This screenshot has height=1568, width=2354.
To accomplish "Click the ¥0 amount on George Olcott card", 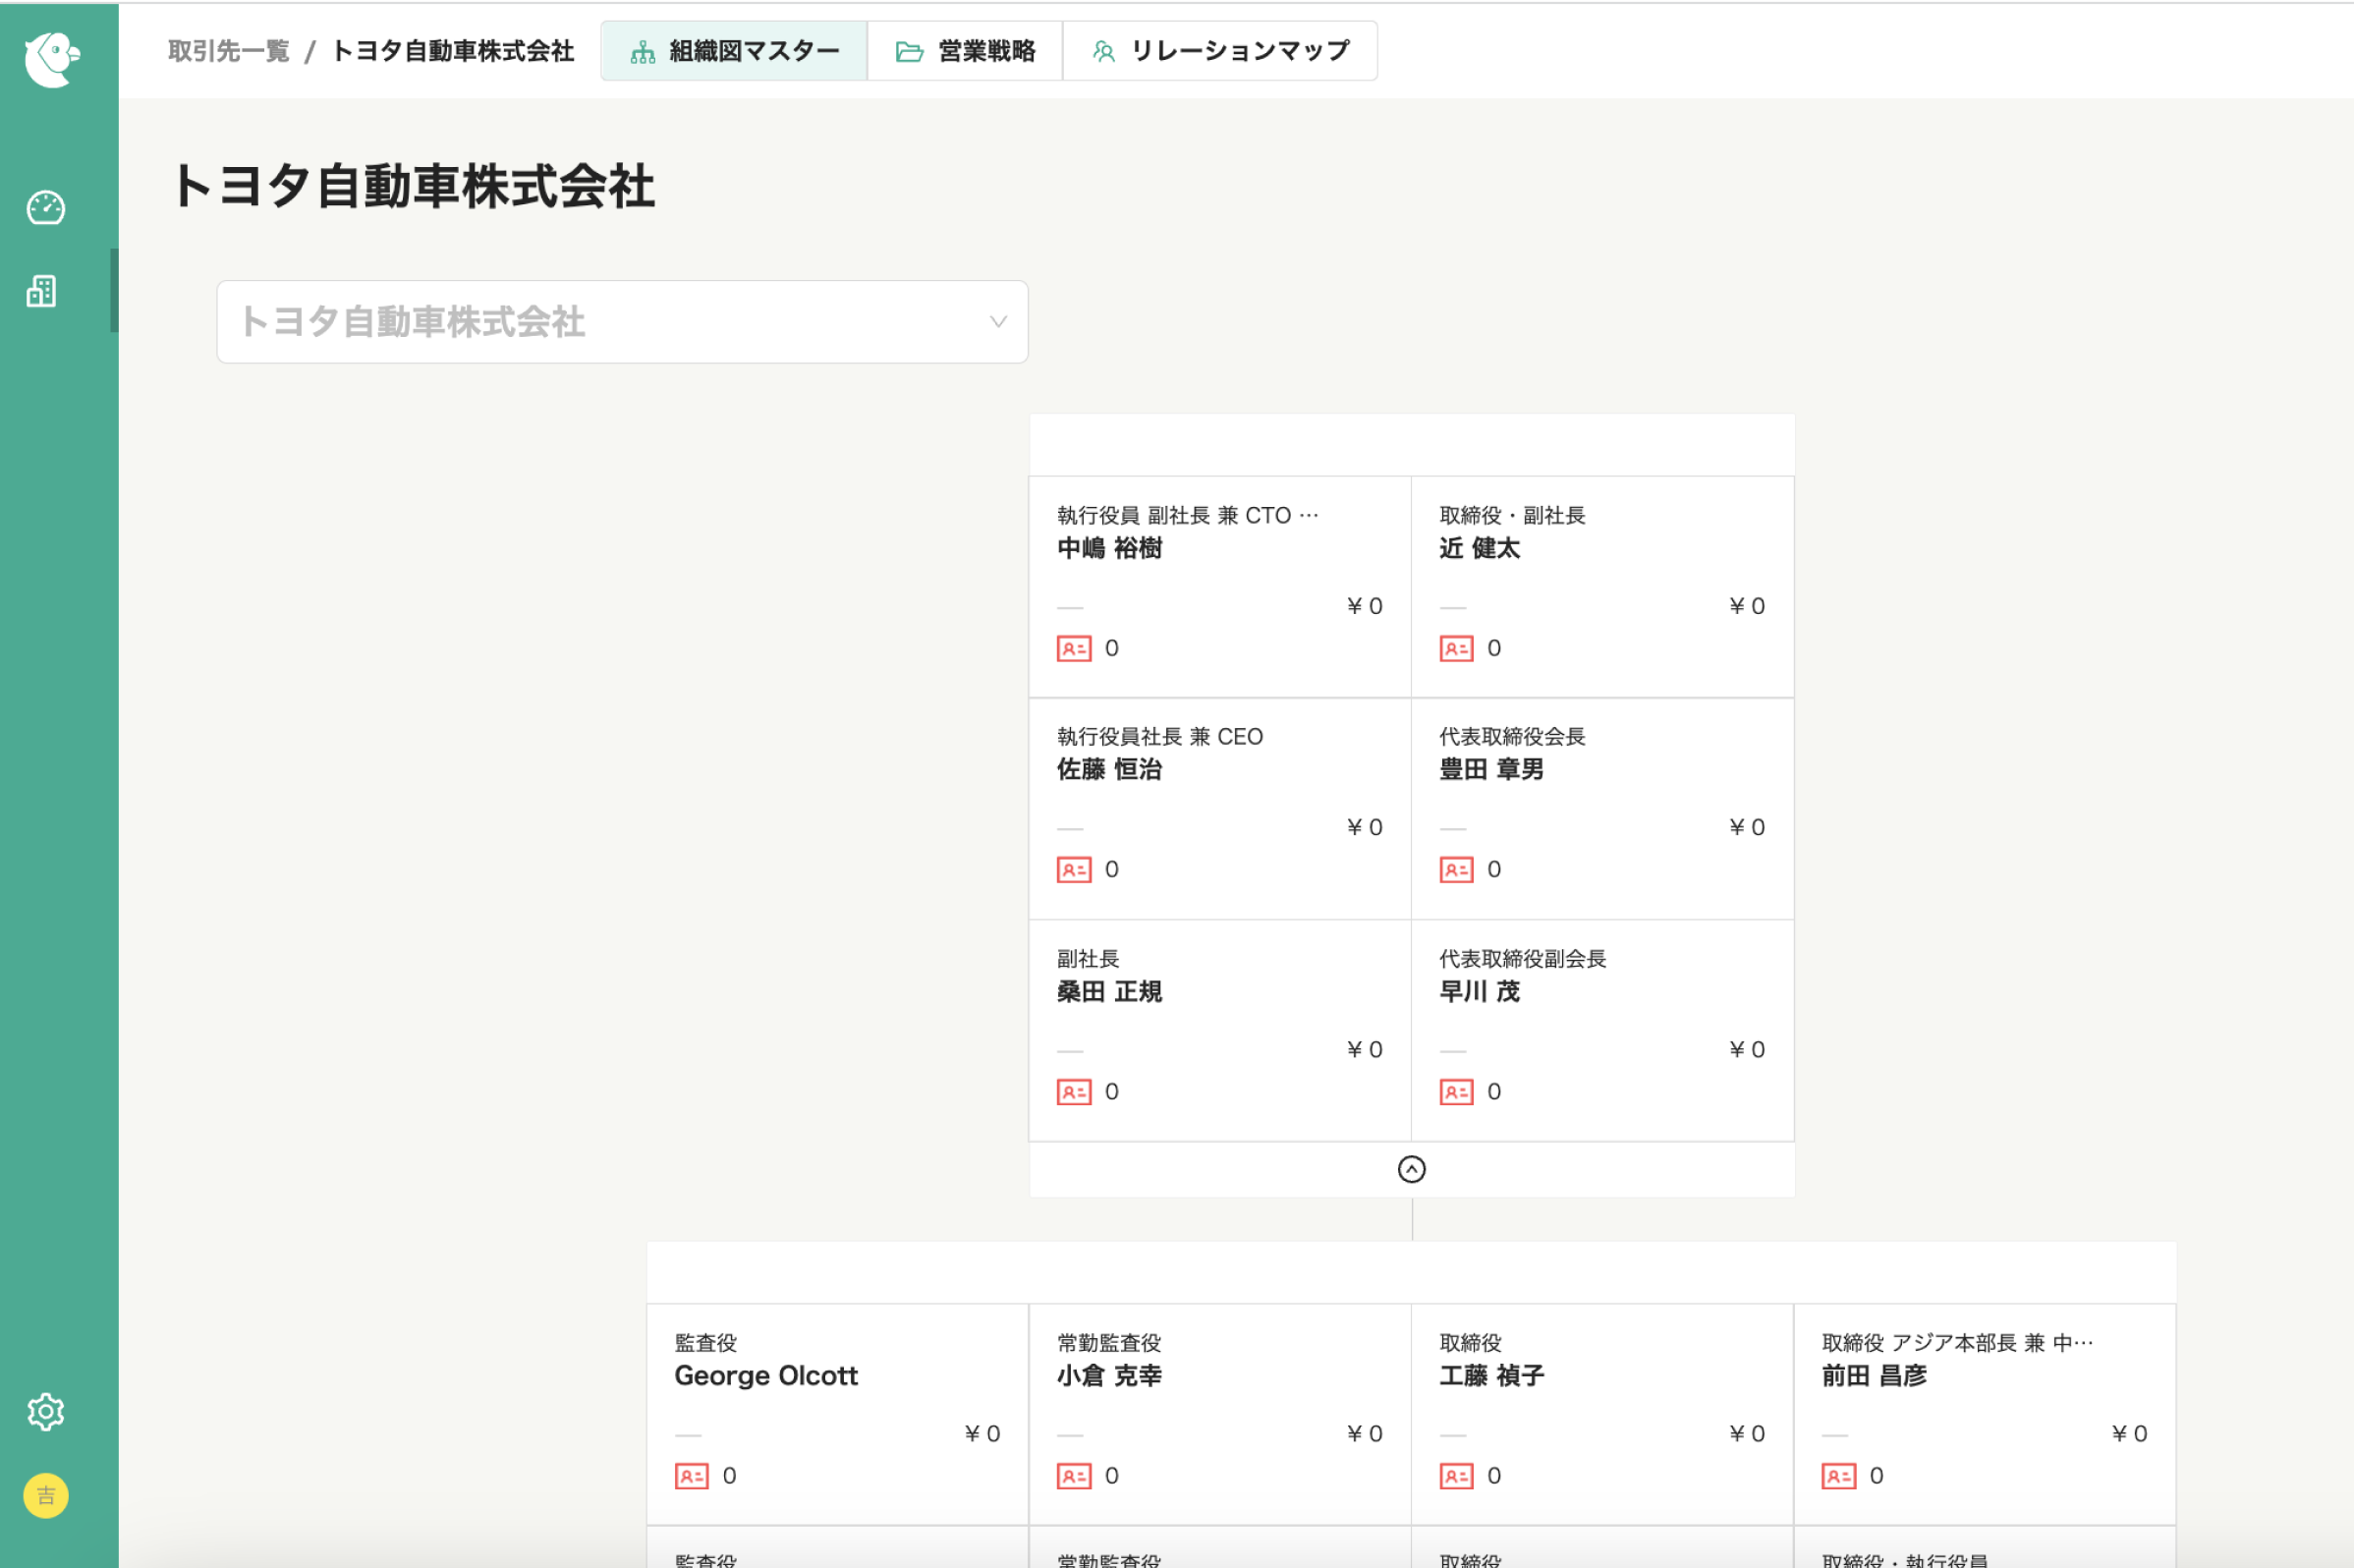I will click(x=982, y=1434).
